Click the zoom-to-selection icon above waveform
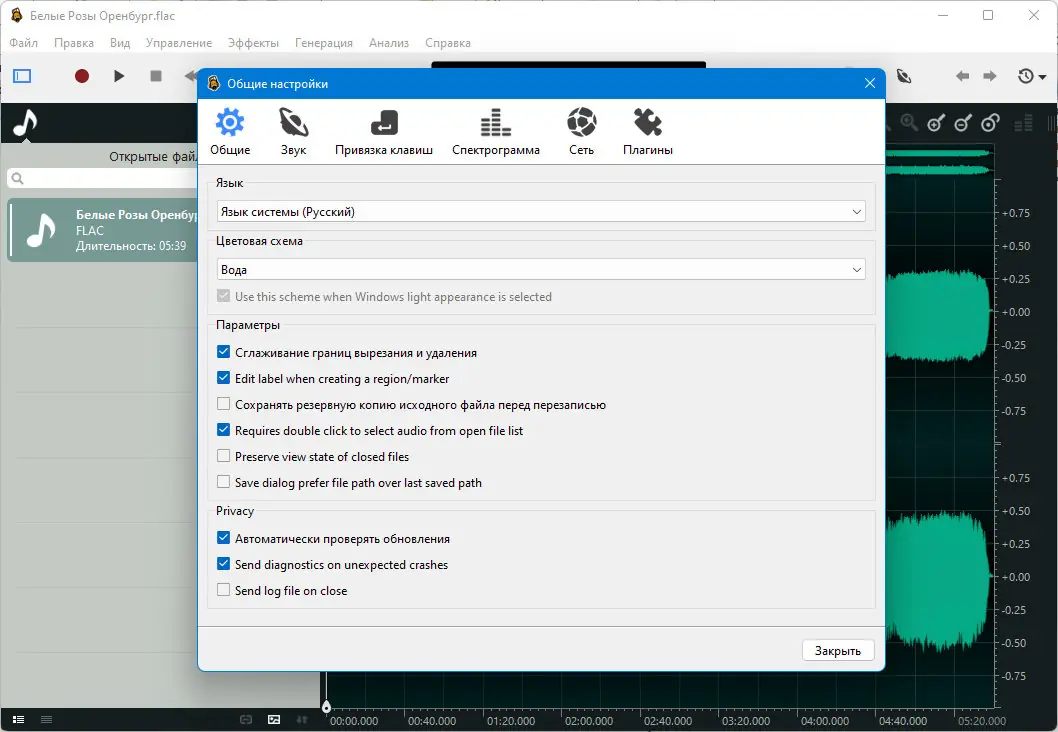 pyautogui.click(x=990, y=123)
